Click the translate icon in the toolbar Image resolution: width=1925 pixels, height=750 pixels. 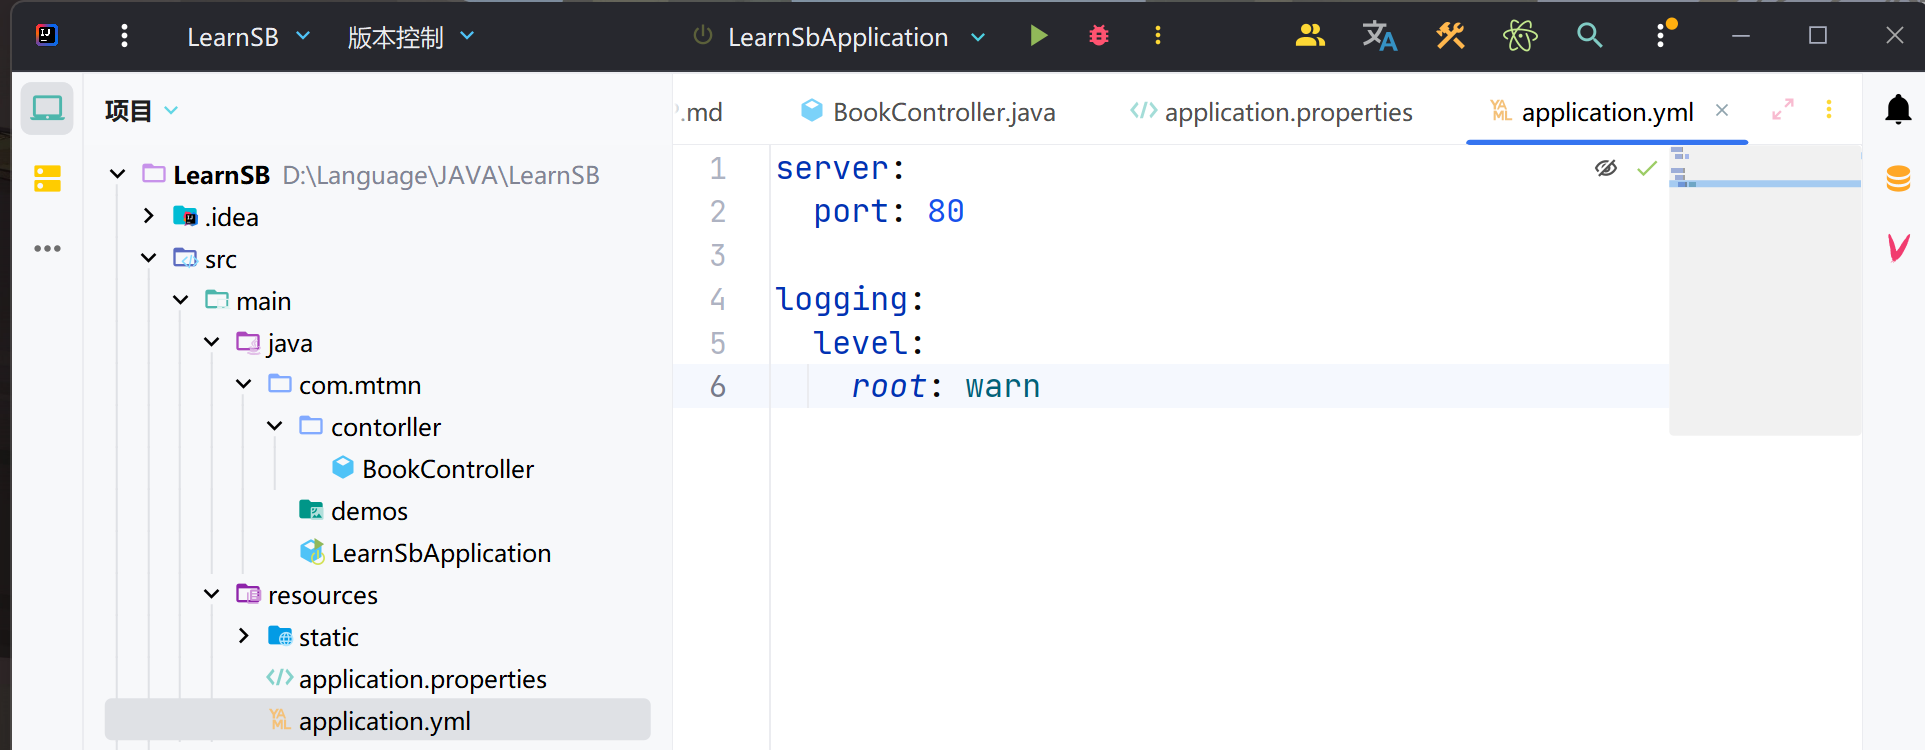[x=1379, y=36]
